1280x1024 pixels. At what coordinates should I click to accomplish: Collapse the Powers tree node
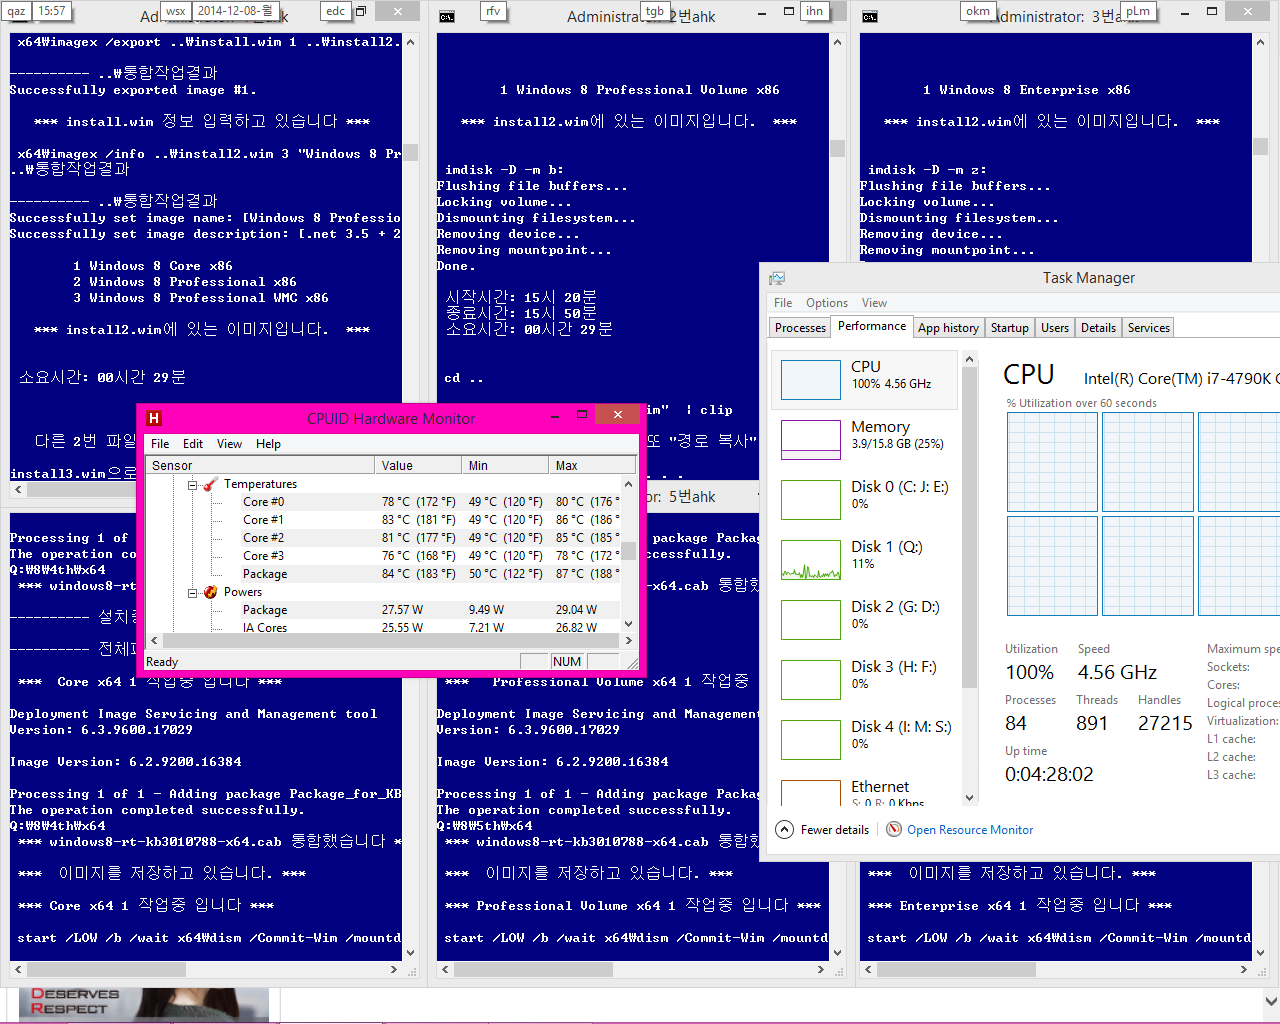pyautogui.click(x=193, y=592)
